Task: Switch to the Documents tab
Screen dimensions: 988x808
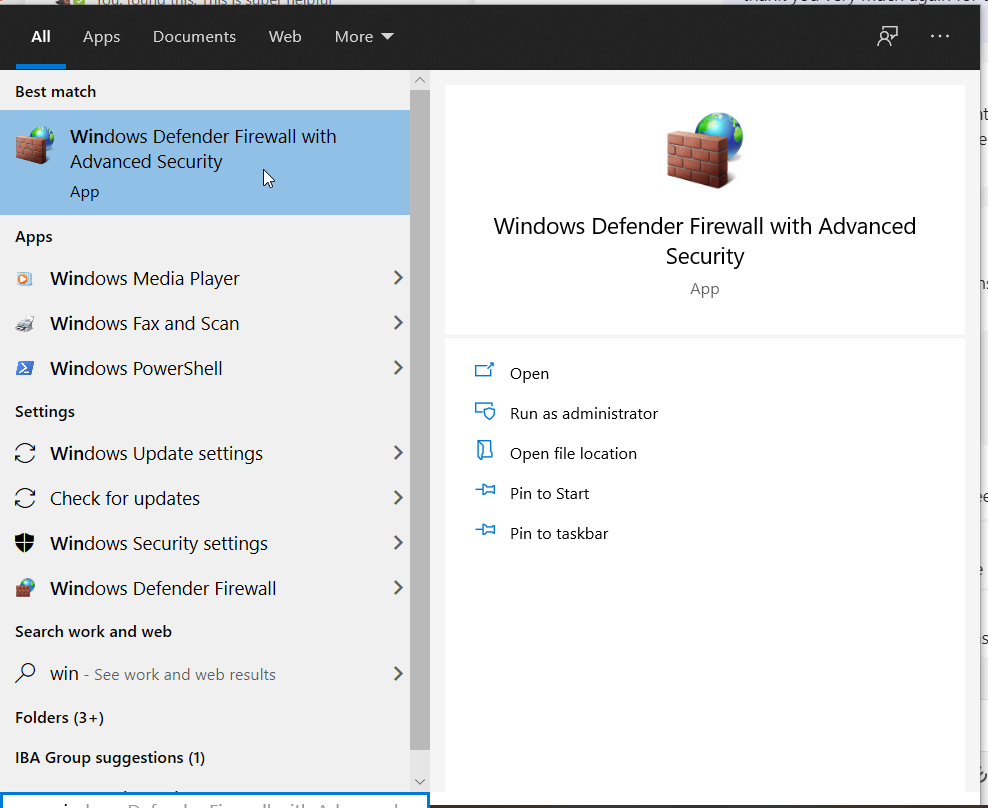Action: click(194, 37)
